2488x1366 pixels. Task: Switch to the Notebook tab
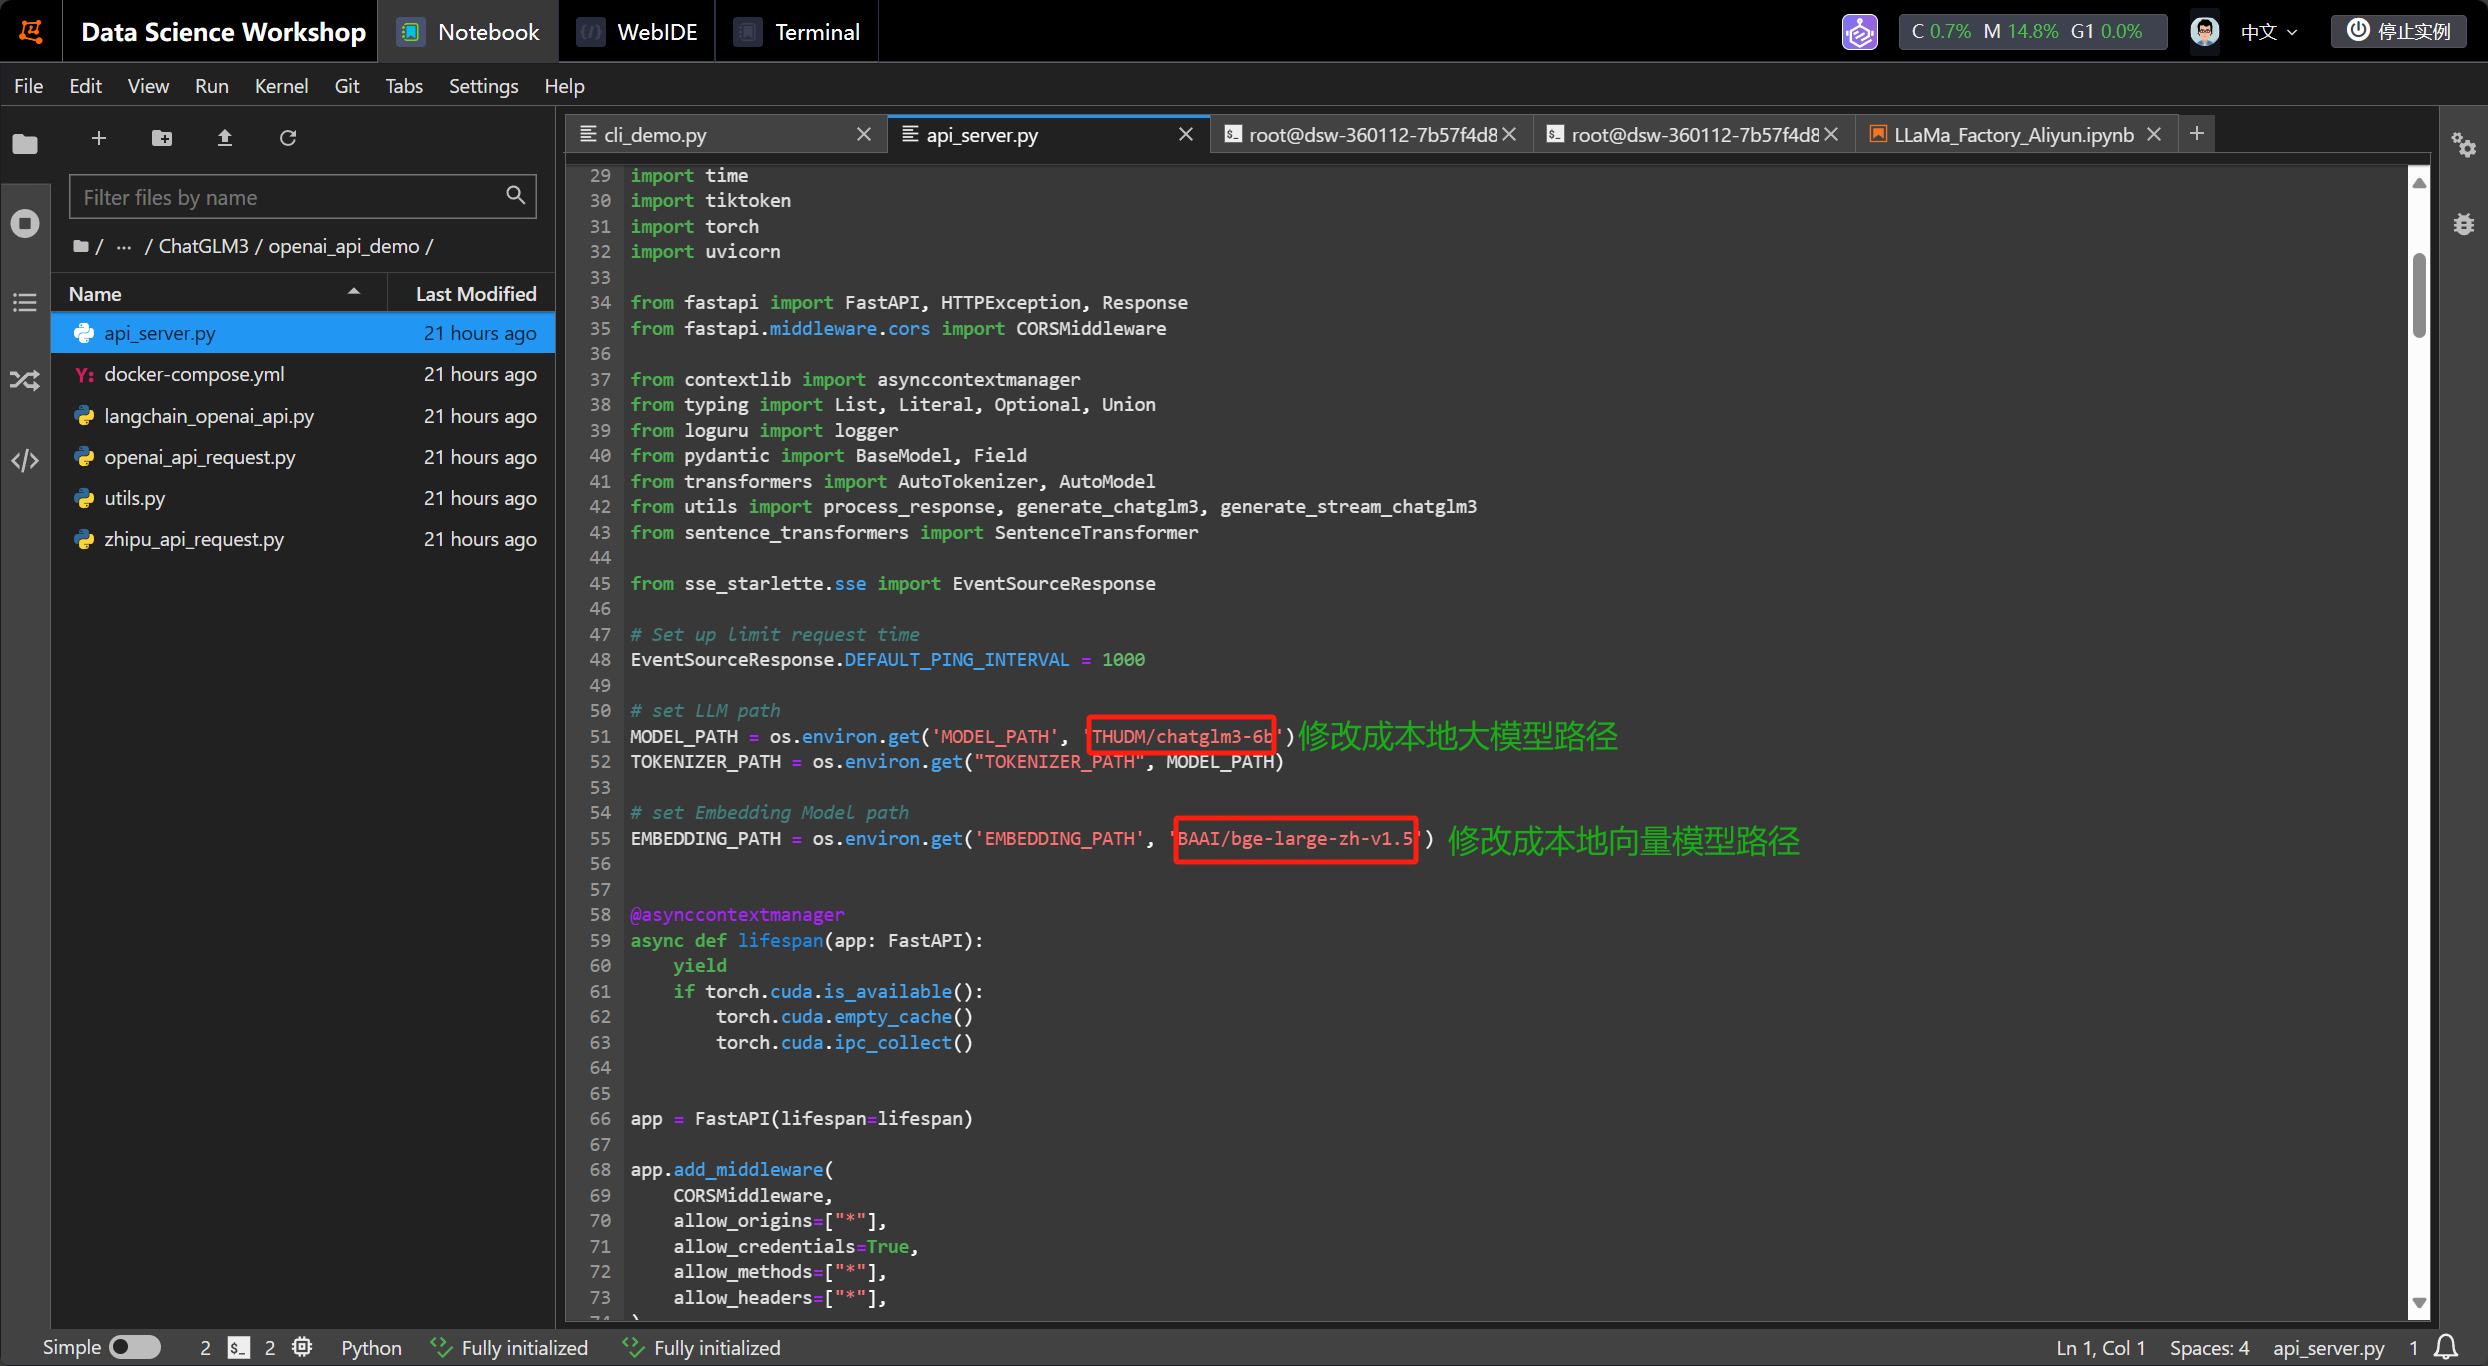pyautogui.click(x=468, y=32)
